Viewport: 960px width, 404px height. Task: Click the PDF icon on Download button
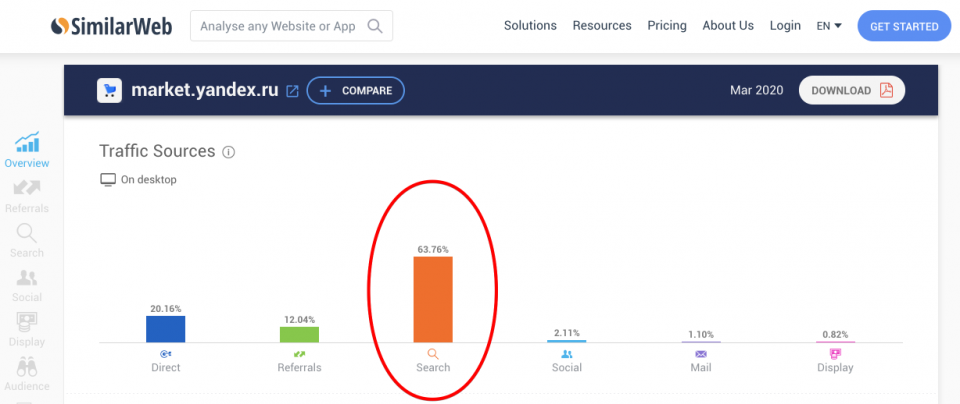886,91
